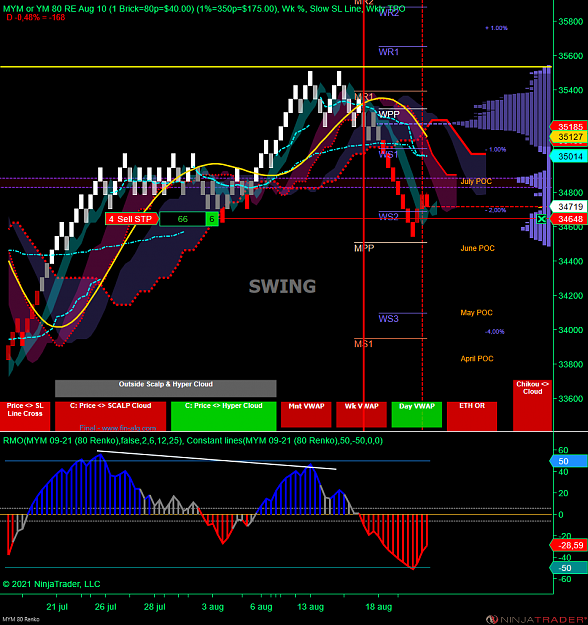Click the WS2 support label
The image size is (588, 625).
388,216
